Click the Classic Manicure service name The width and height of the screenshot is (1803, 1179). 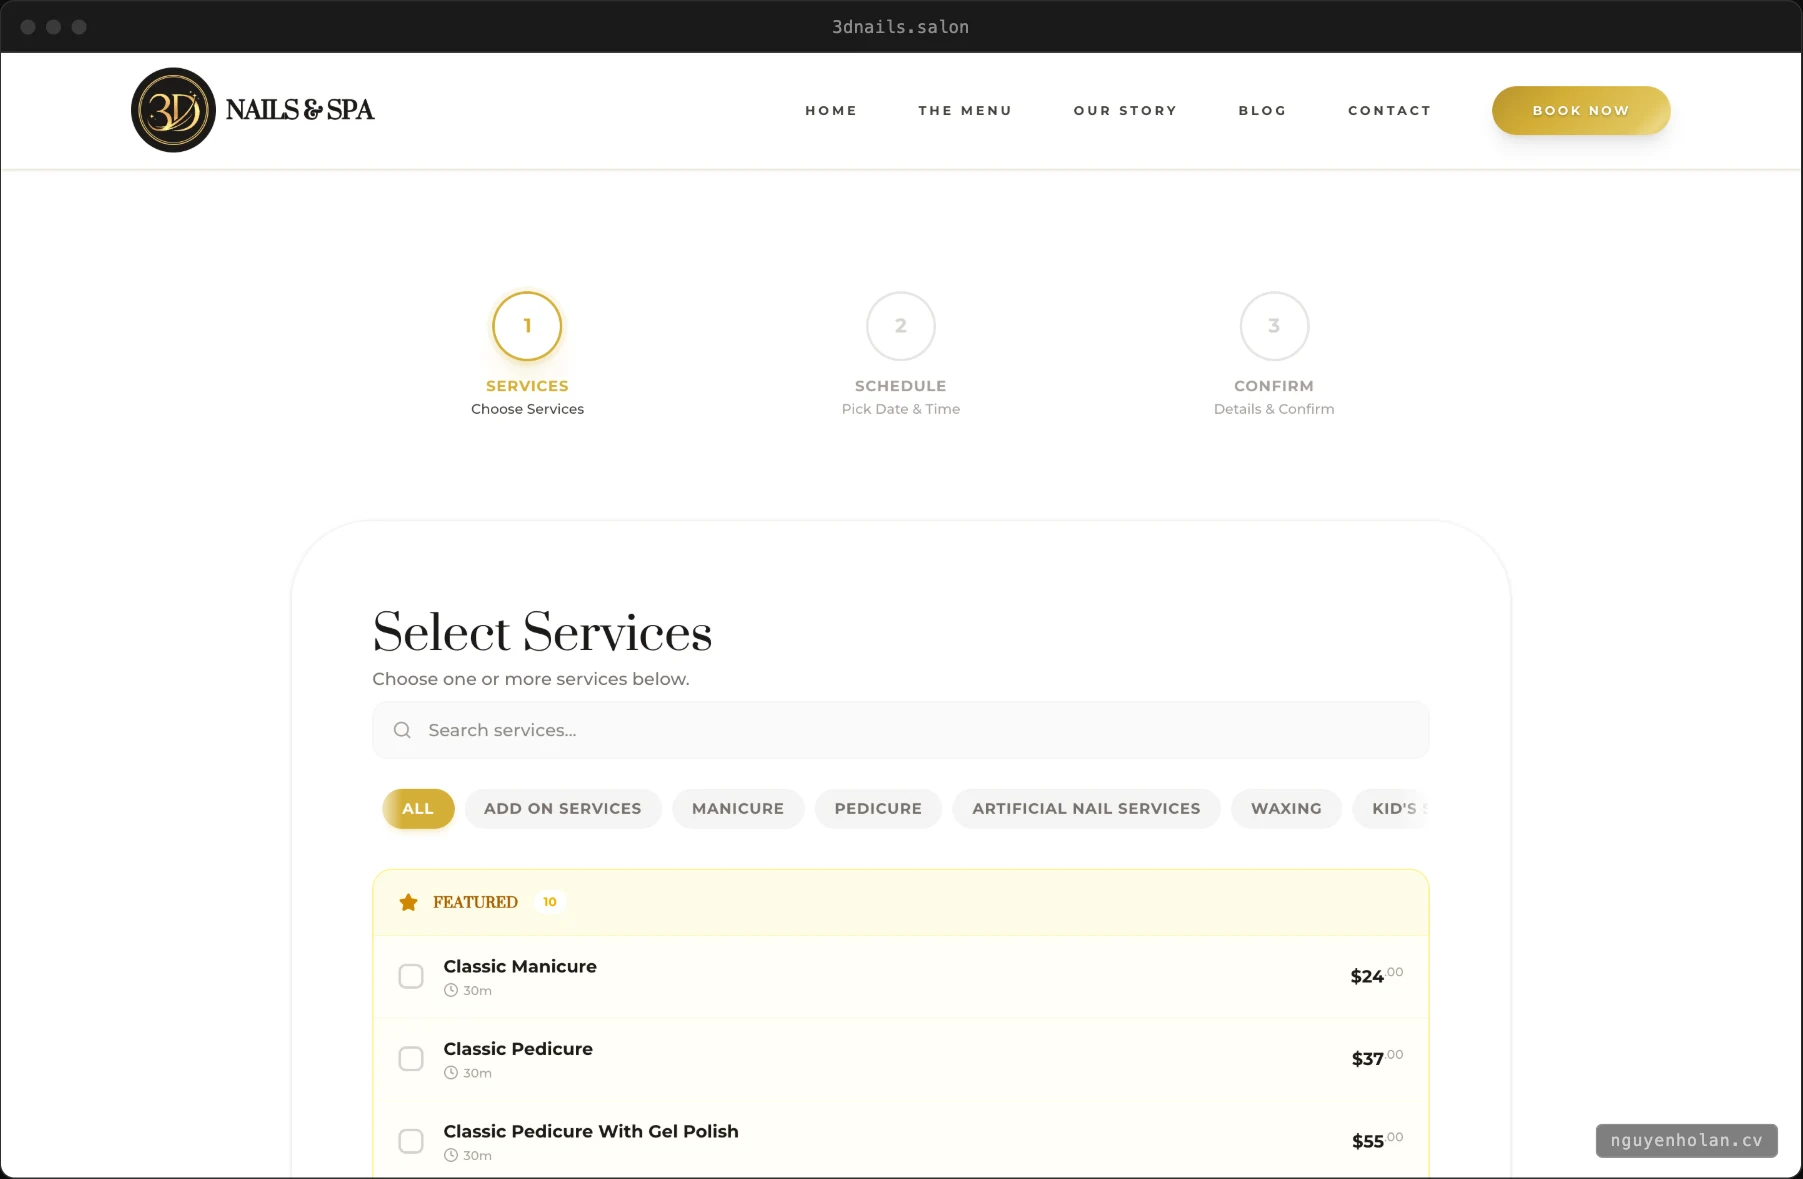pos(520,966)
